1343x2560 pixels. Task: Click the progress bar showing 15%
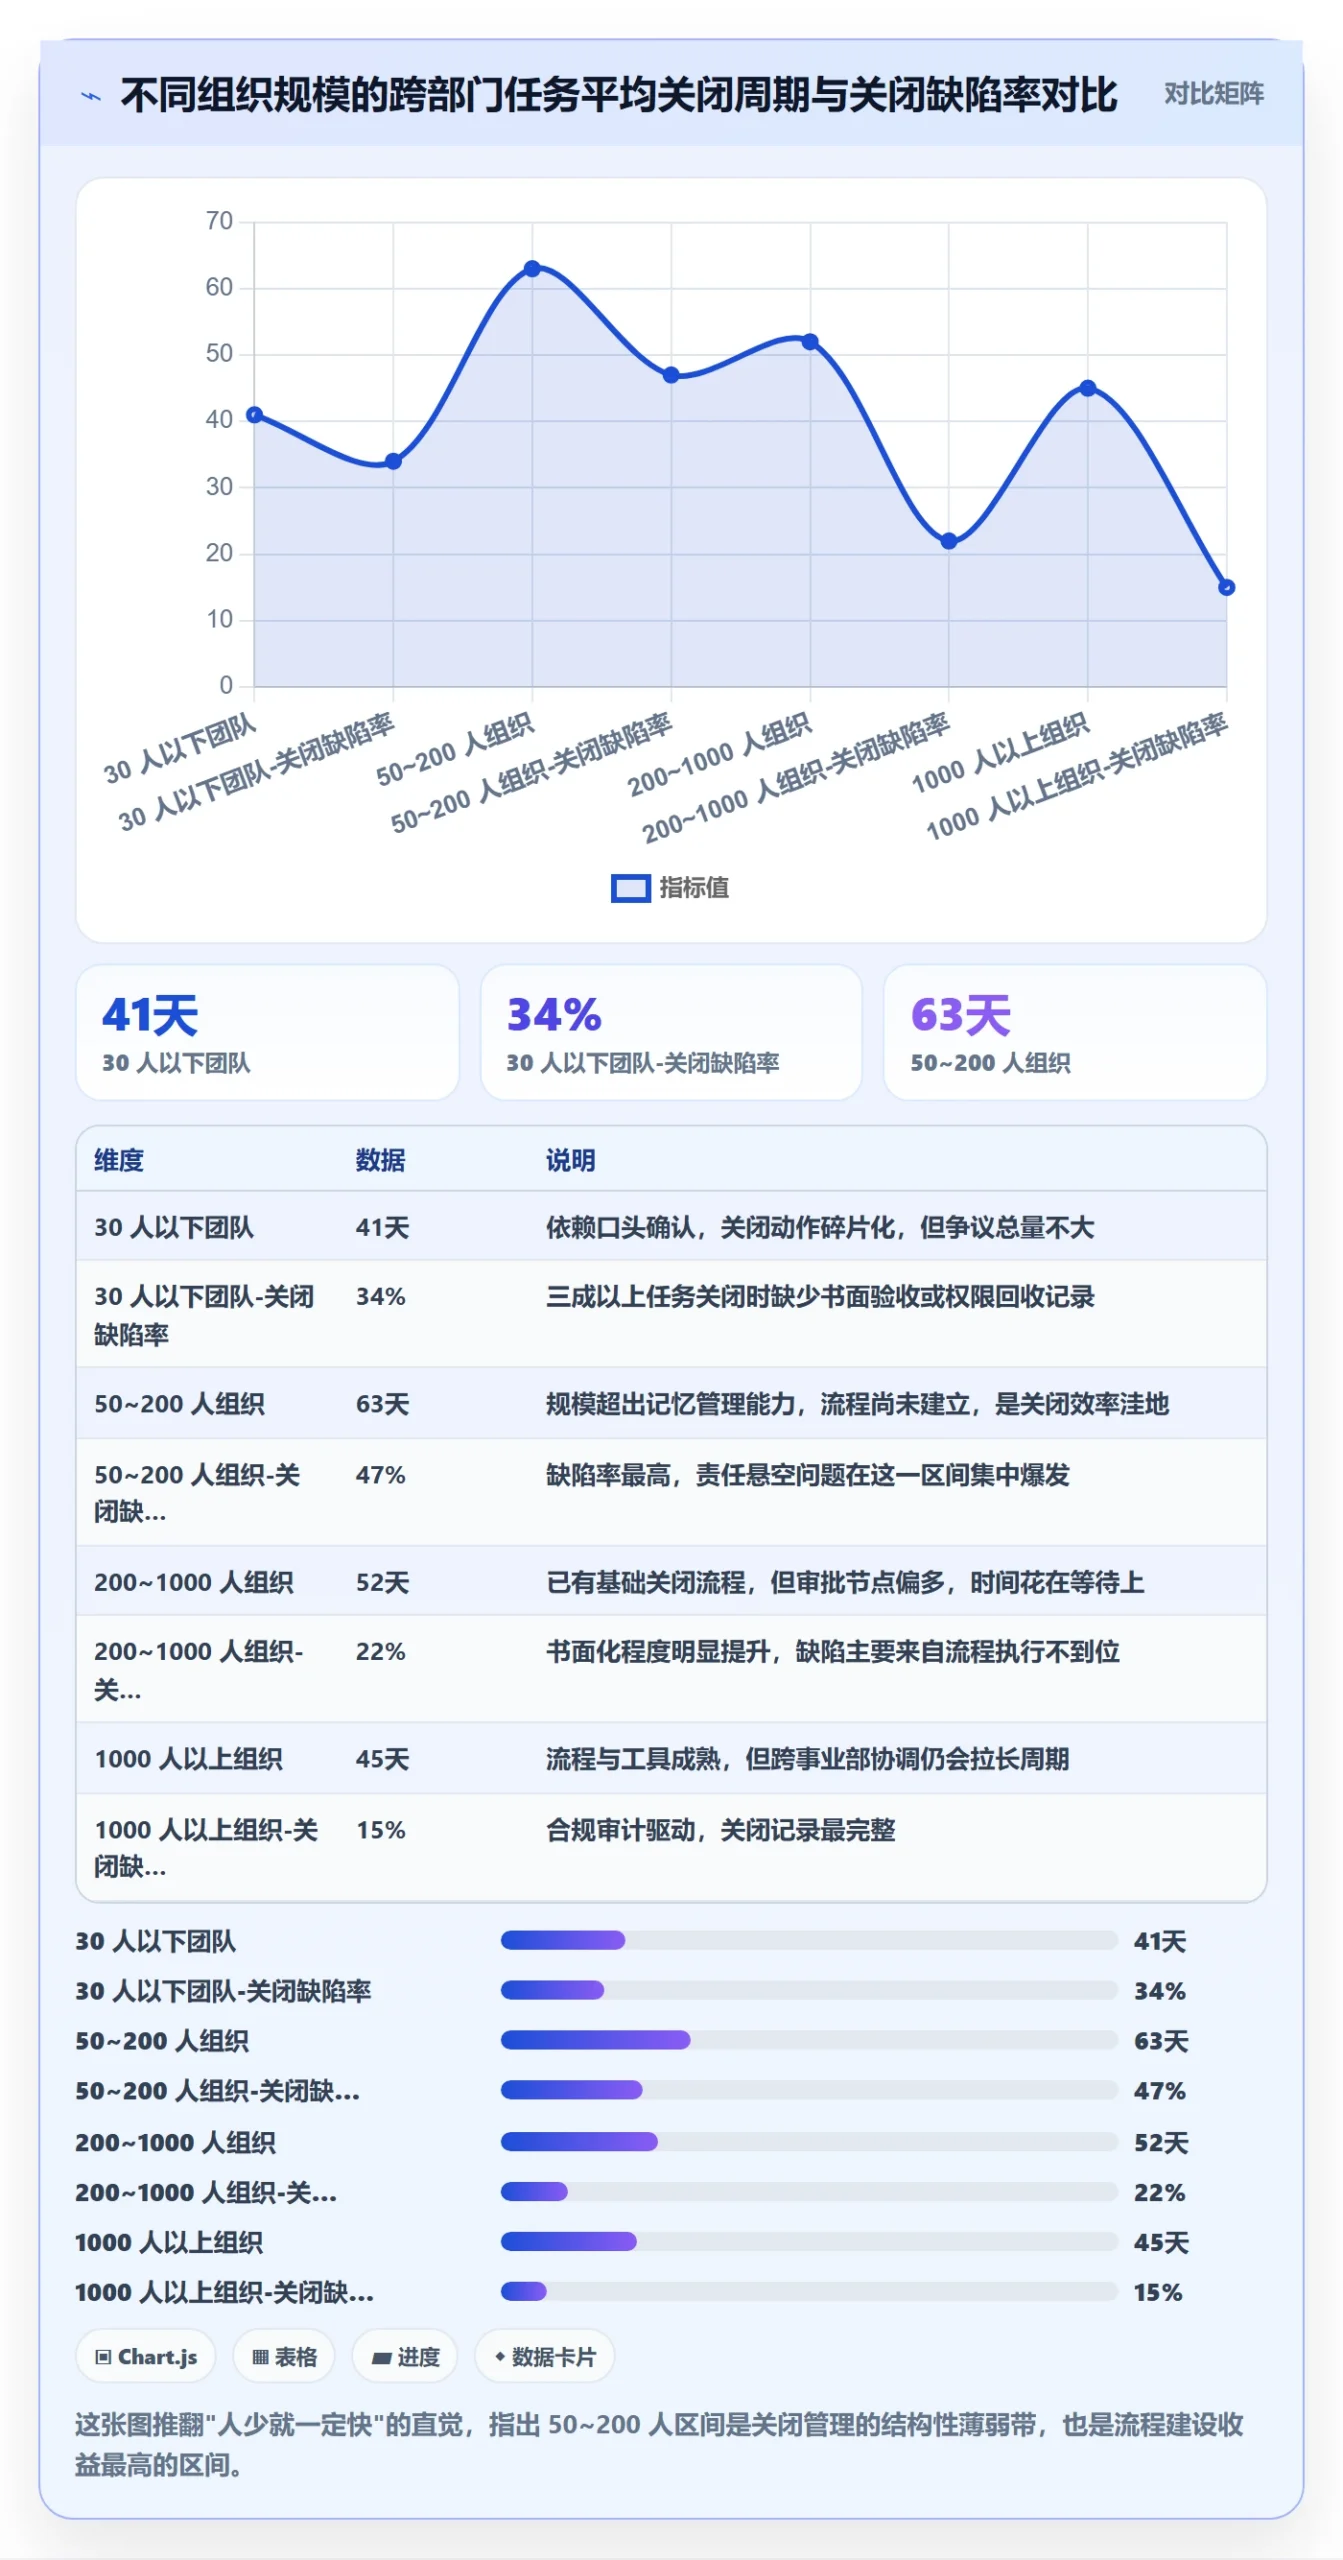point(809,2291)
